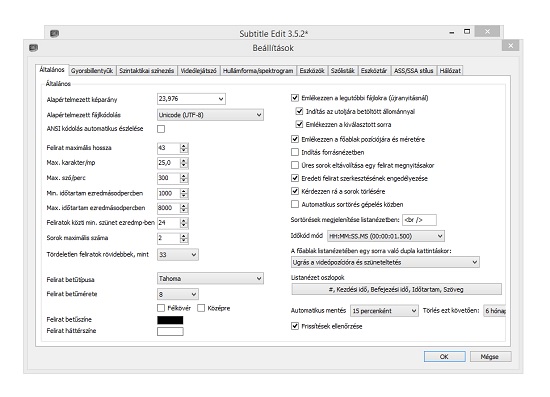Open the Időkód mód dropdown
Image resolution: width=550 pixels, height=397 pixels.
point(385,236)
